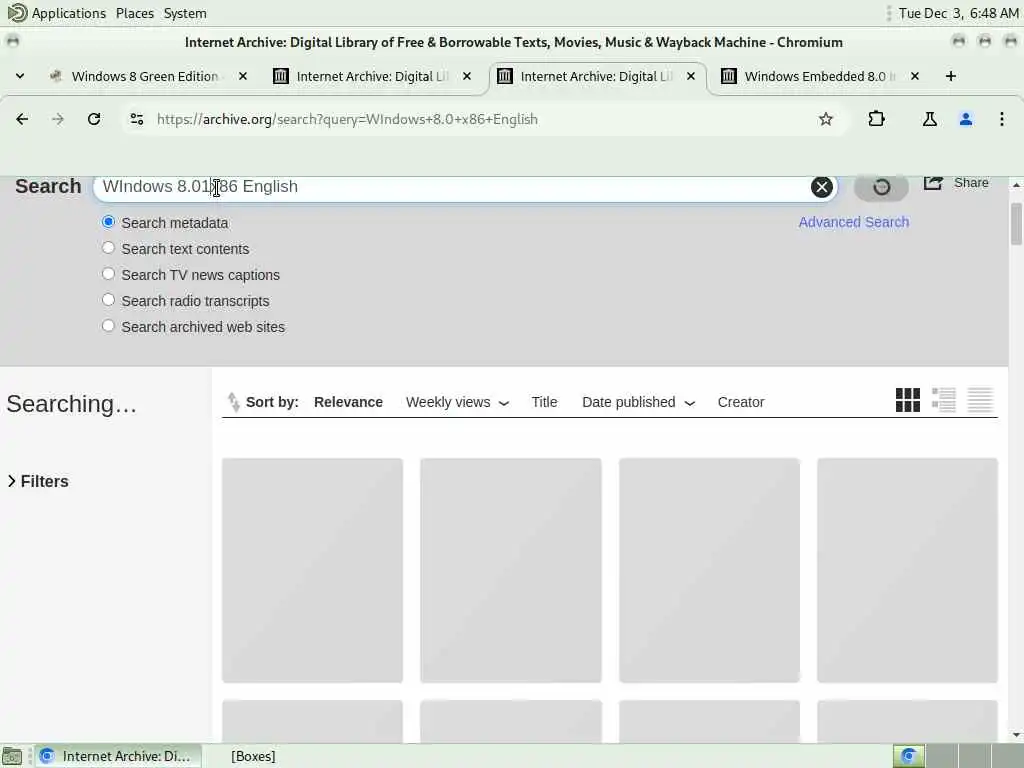This screenshot has height=768, width=1024.
Task: Sort results by Title
Action: point(544,402)
